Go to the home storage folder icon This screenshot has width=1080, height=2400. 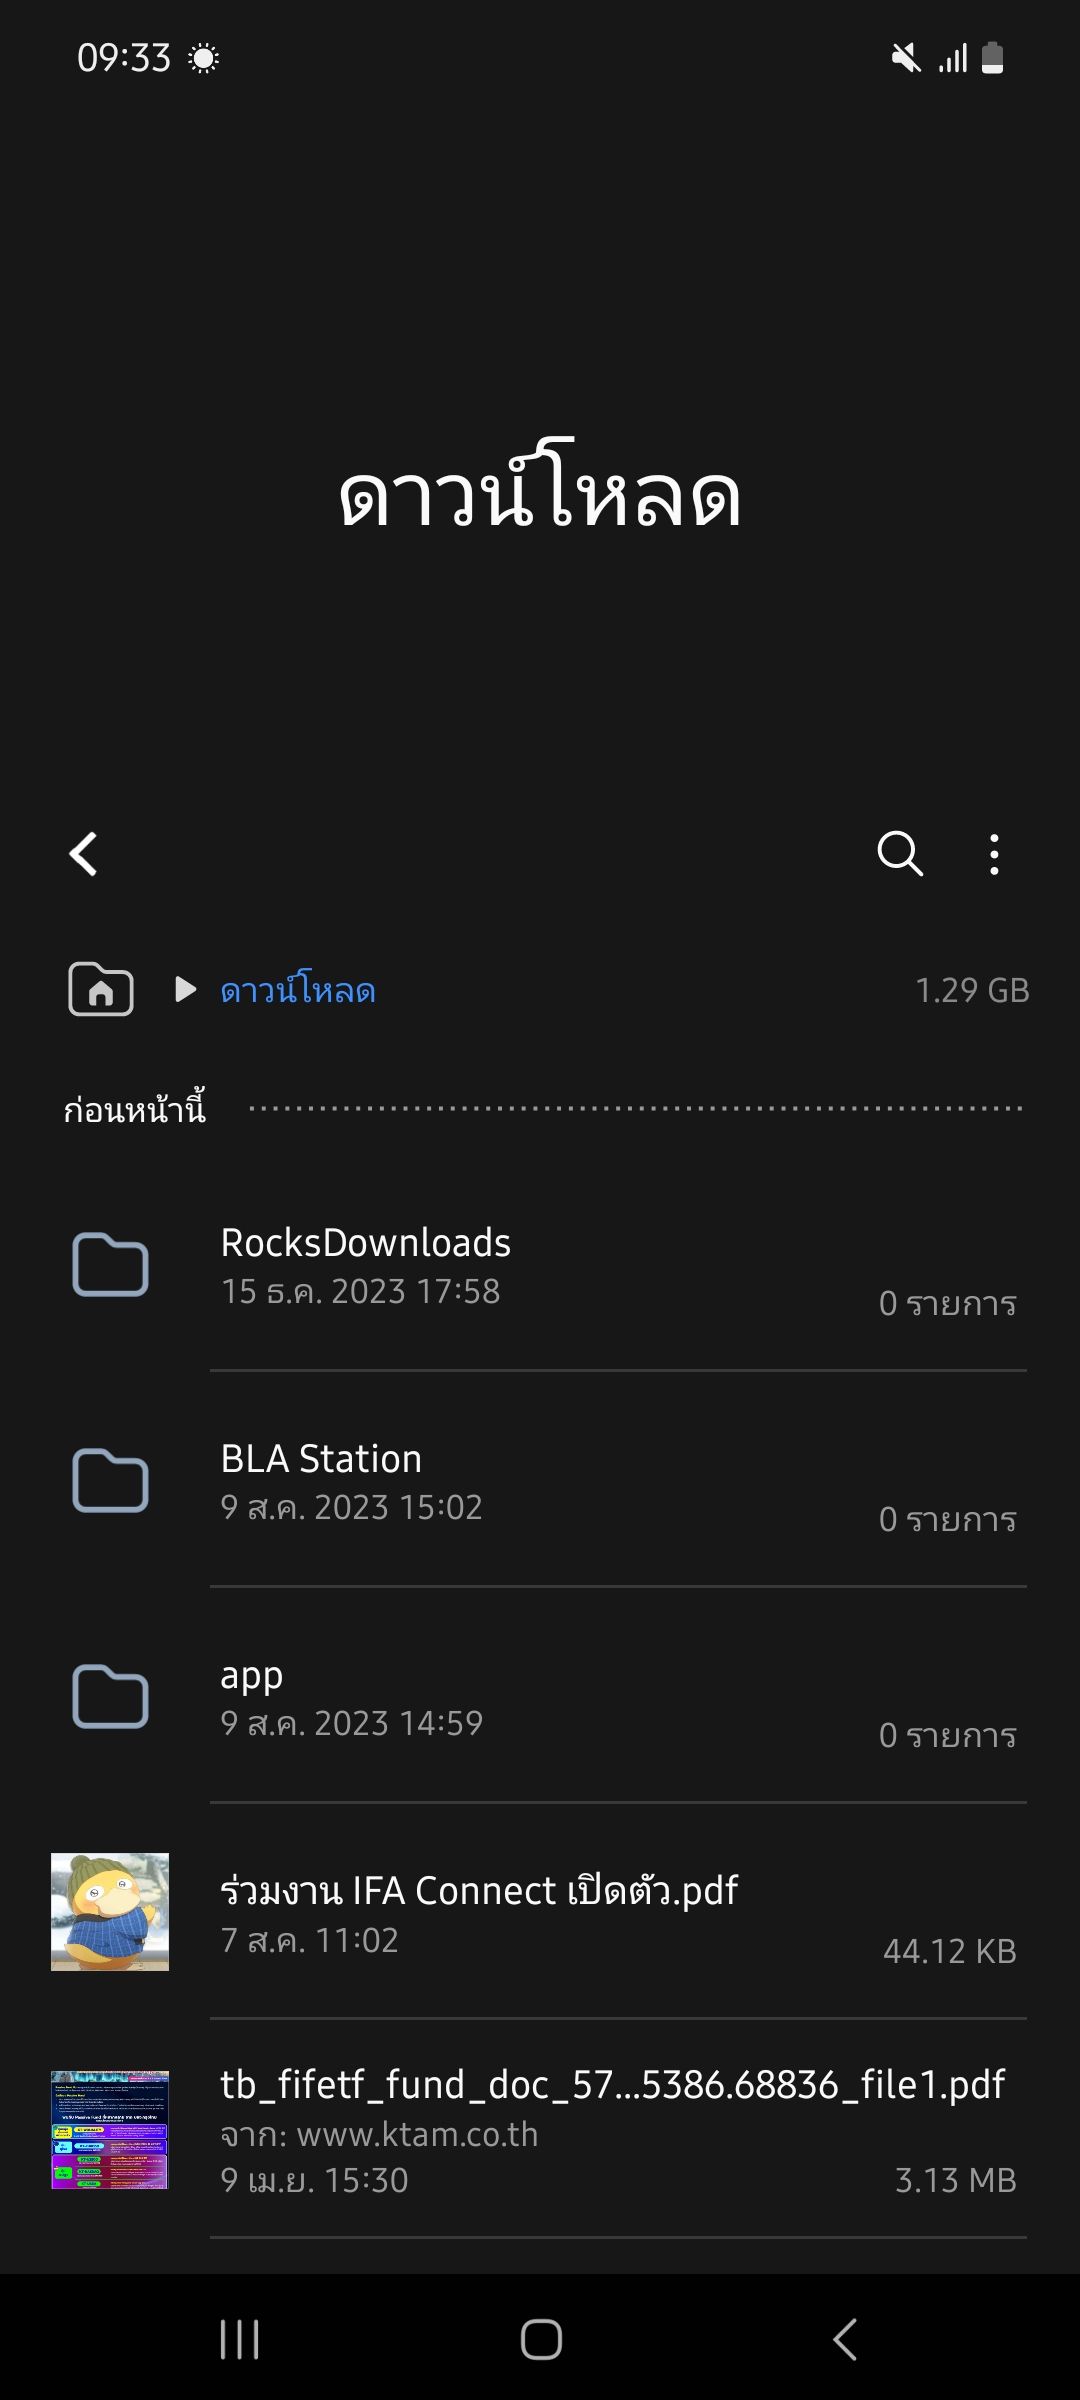click(101, 990)
